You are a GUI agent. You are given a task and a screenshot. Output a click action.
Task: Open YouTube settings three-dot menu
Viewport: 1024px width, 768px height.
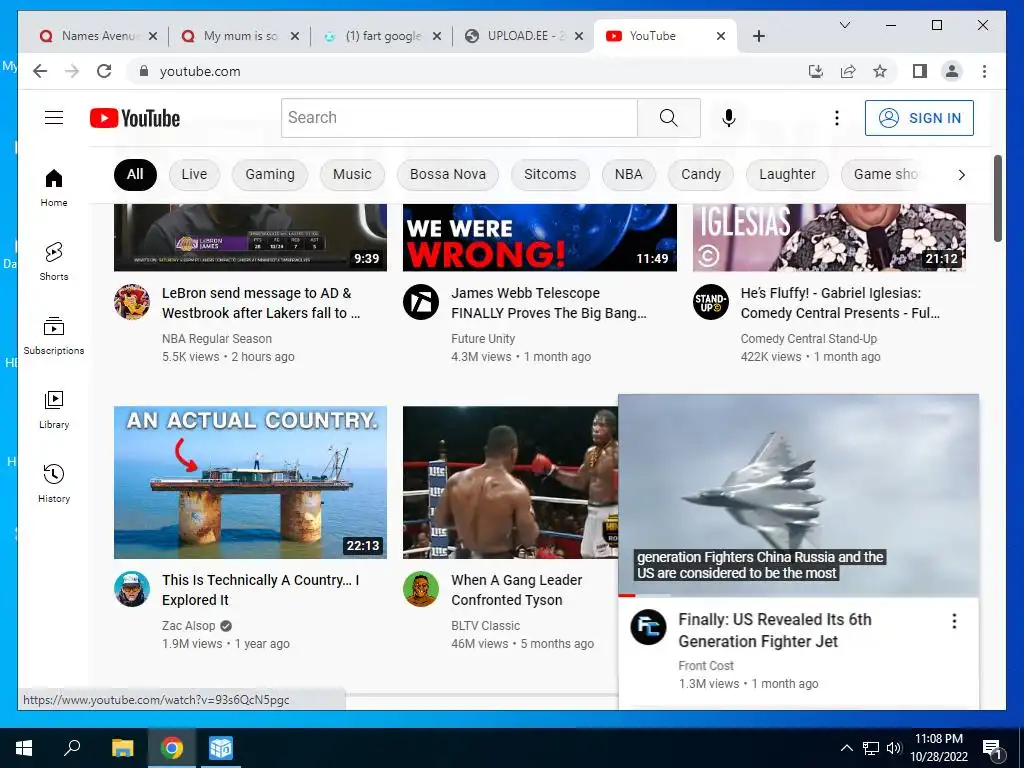837,118
